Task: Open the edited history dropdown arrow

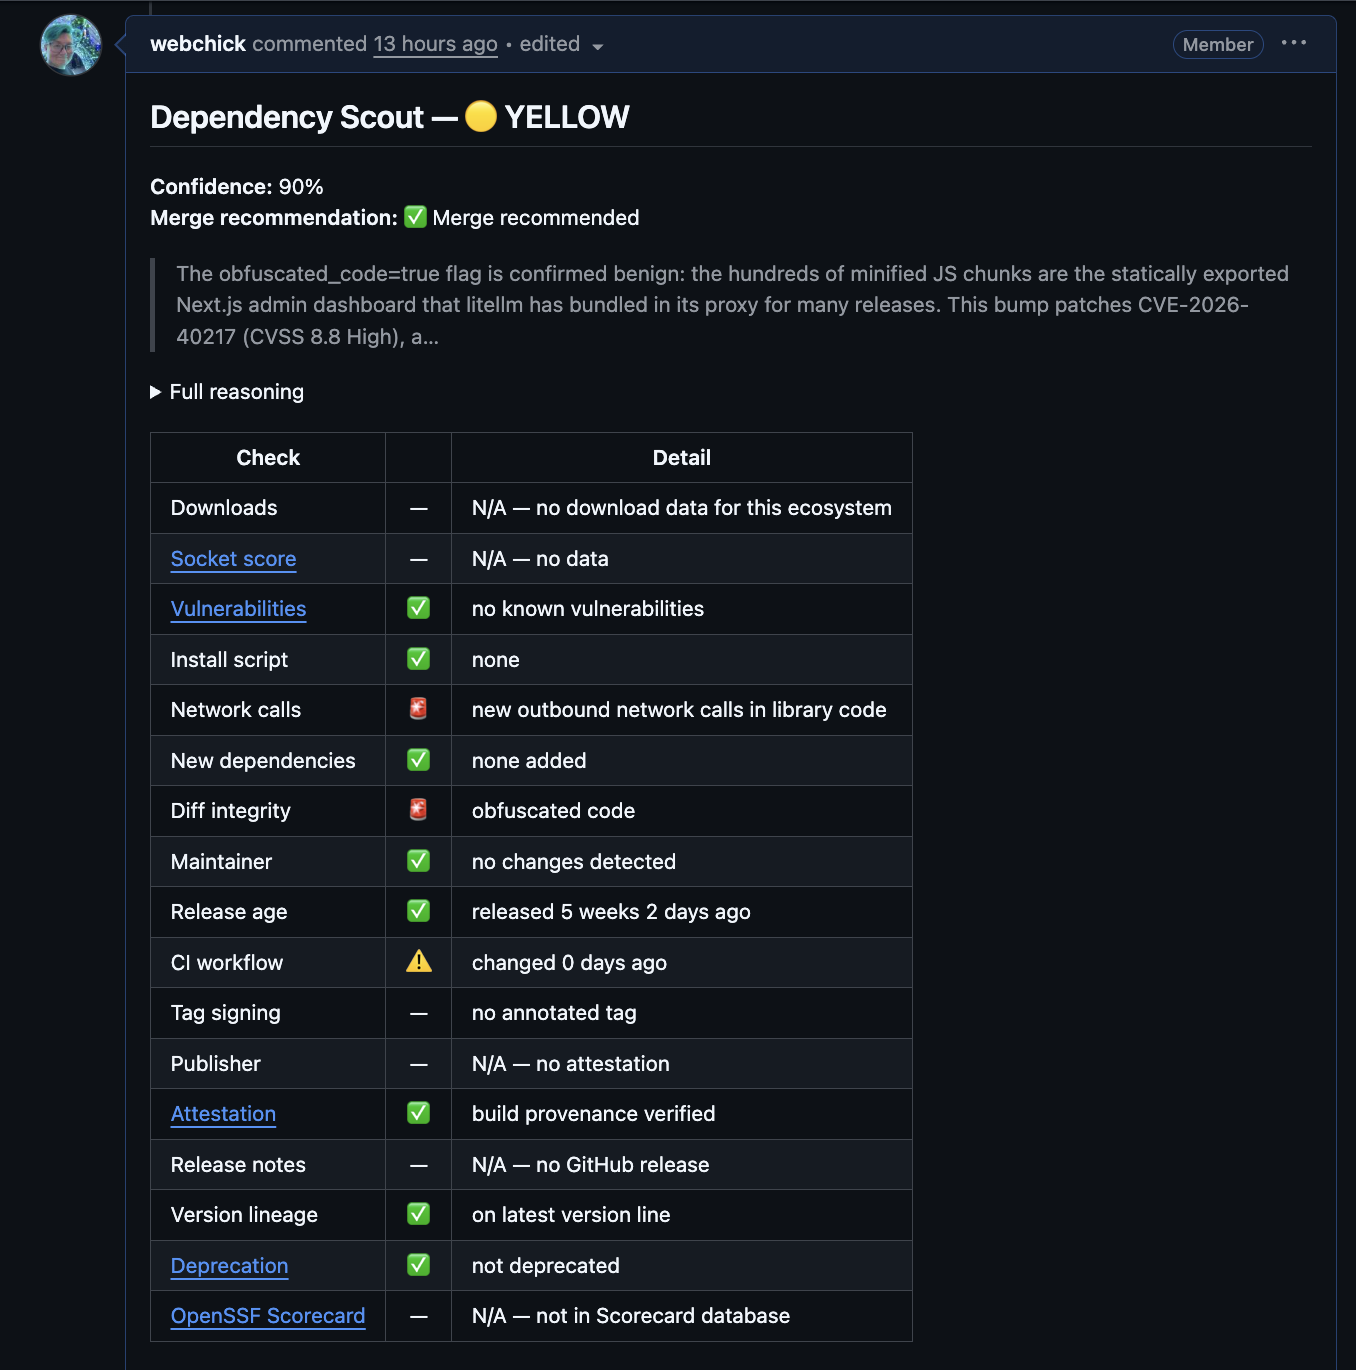Action: point(598,46)
